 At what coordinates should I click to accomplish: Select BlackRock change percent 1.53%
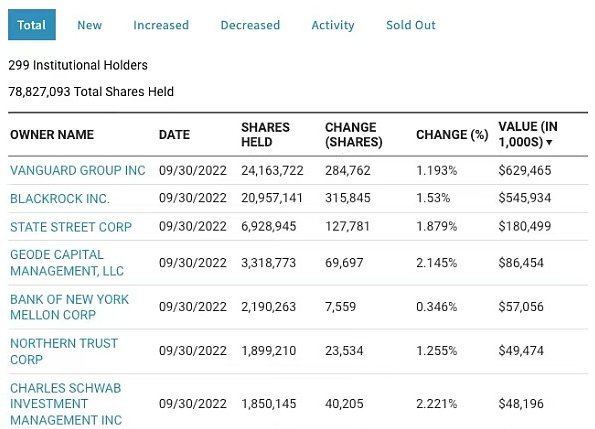click(x=433, y=198)
